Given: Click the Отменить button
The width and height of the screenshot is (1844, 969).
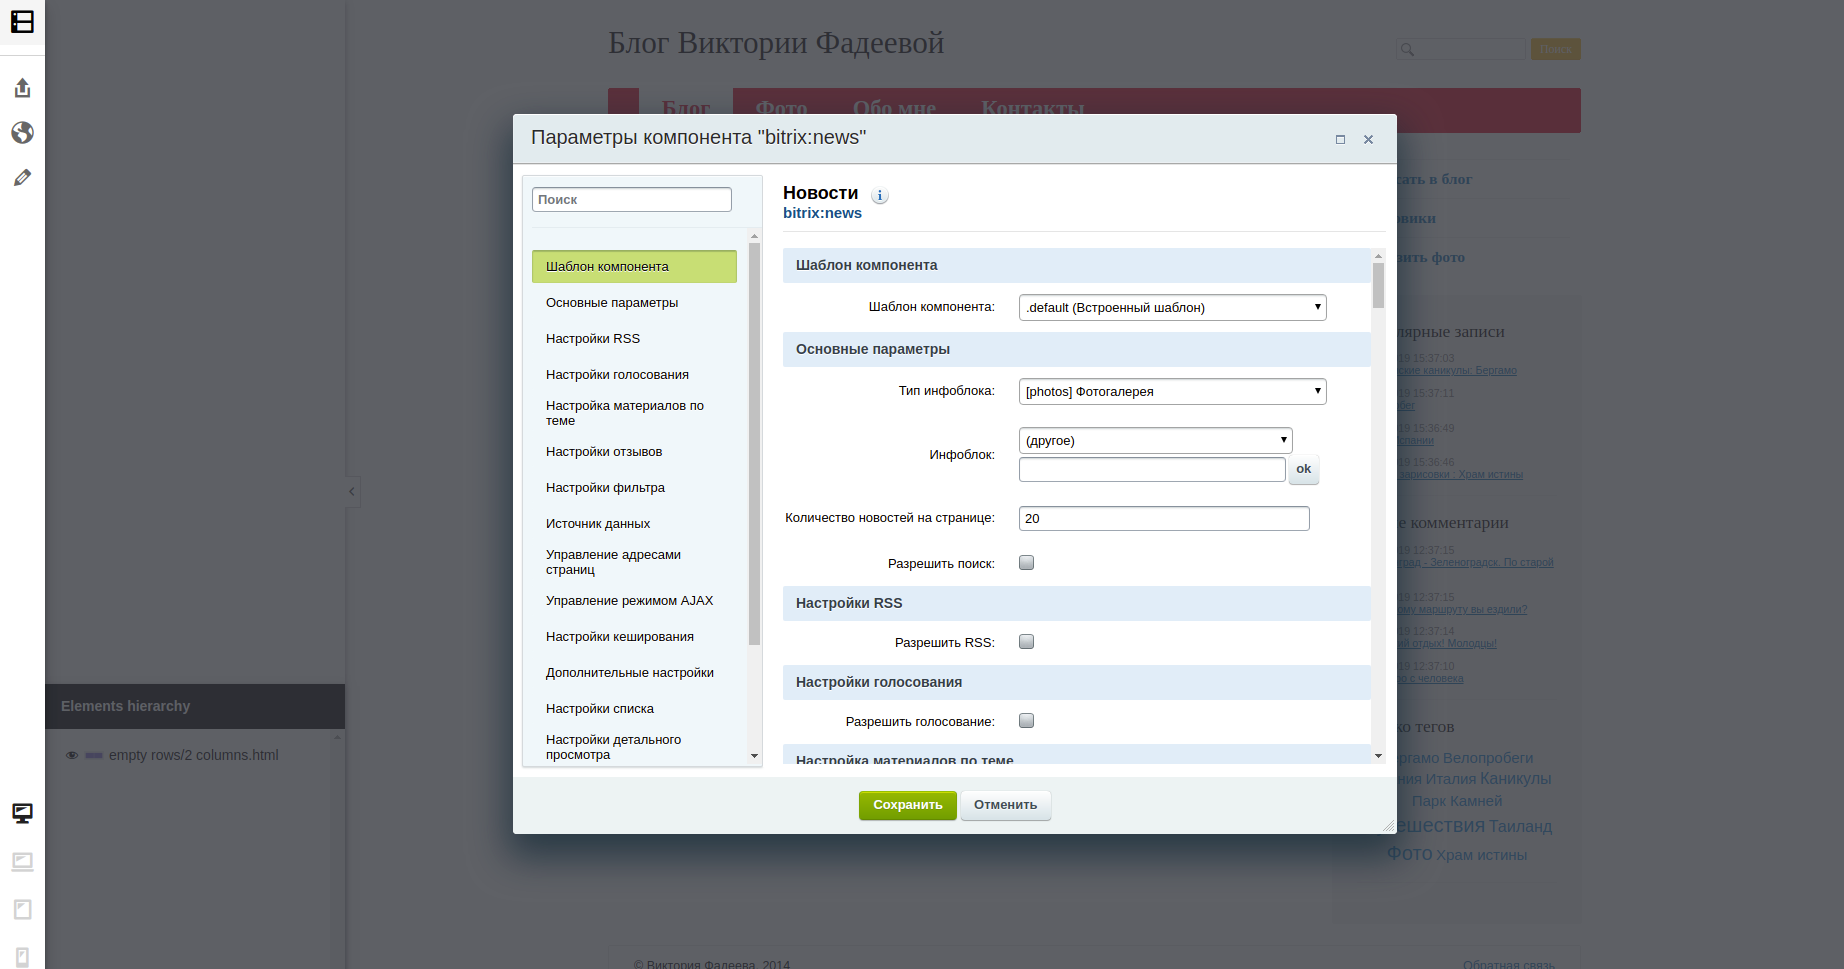Looking at the screenshot, I should pos(1005,805).
